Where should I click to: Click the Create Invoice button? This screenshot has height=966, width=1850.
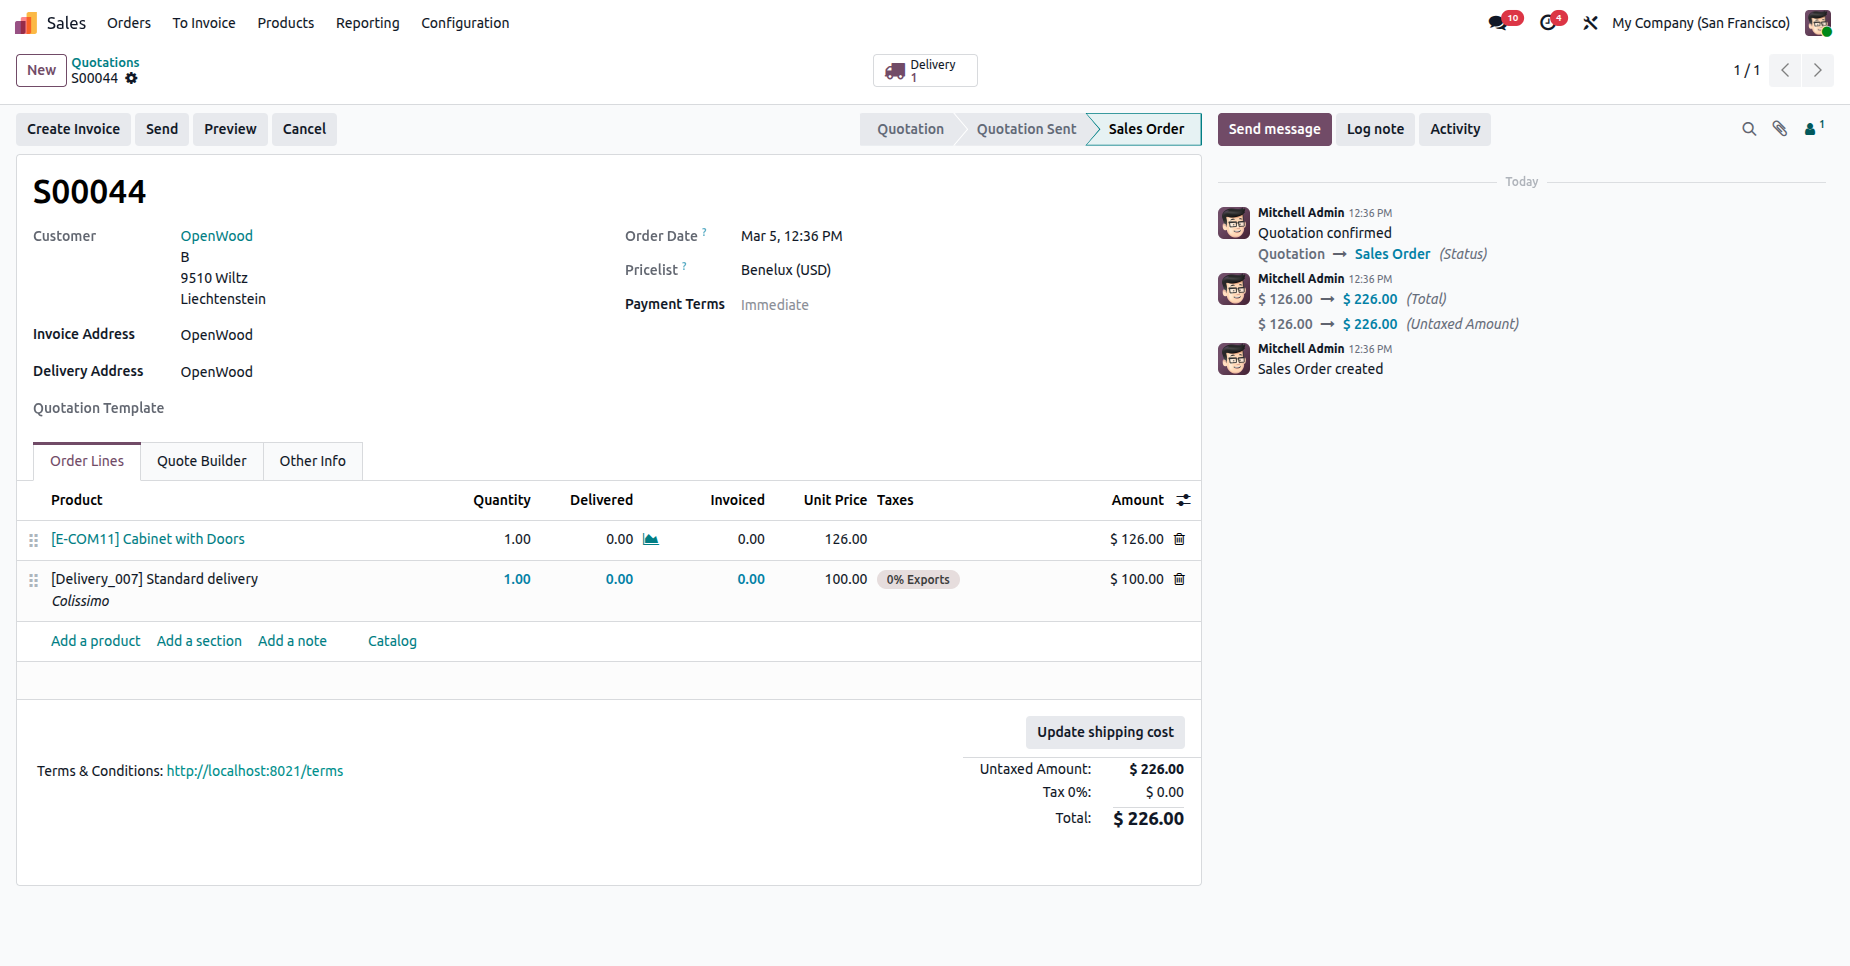pos(74,129)
